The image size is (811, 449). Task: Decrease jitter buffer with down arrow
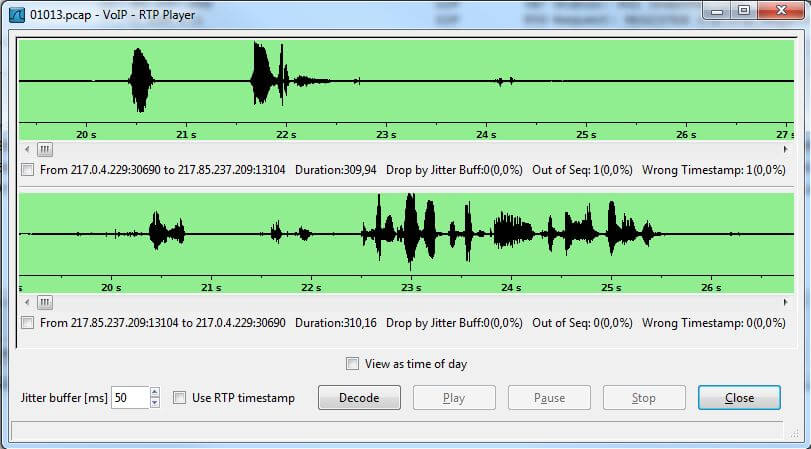click(x=154, y=403)
